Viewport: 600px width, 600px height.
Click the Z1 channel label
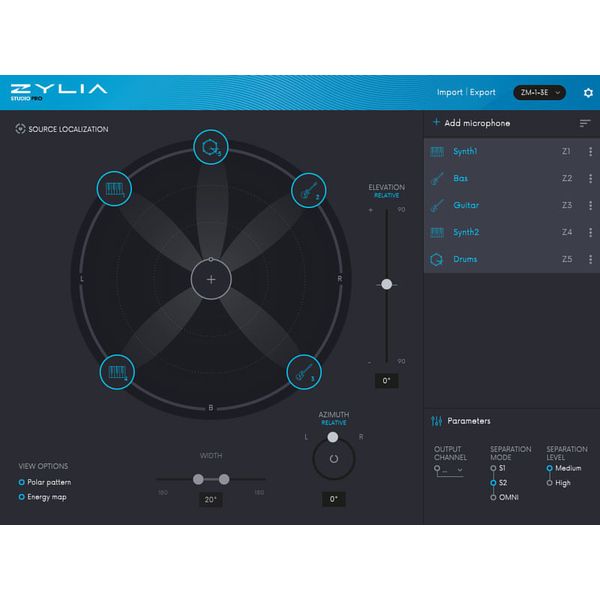tap(566, 152)
